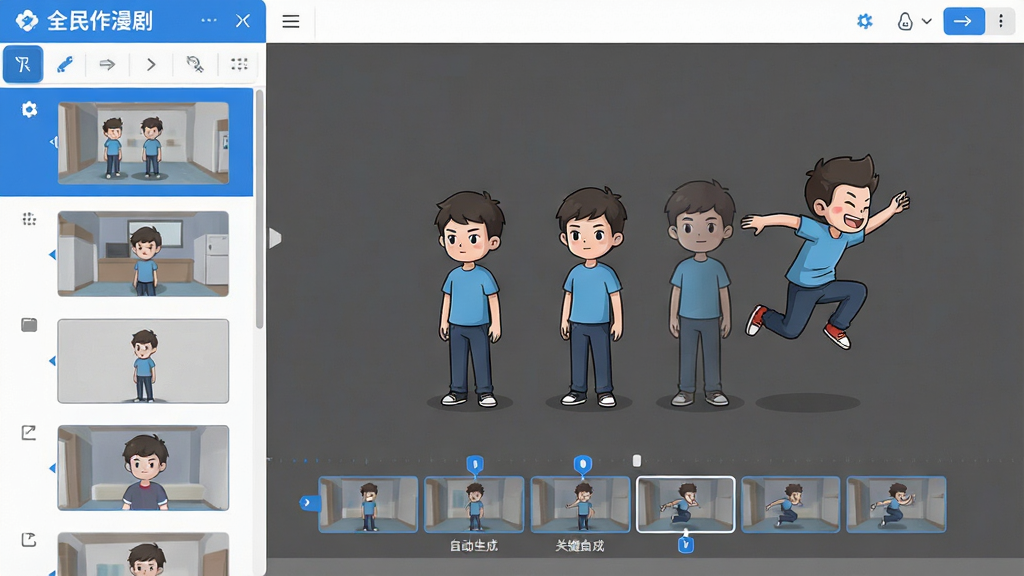1024x576 pixels.
Task: Collapse the arrow beside the selected scene
Action: tap(54, 142)
